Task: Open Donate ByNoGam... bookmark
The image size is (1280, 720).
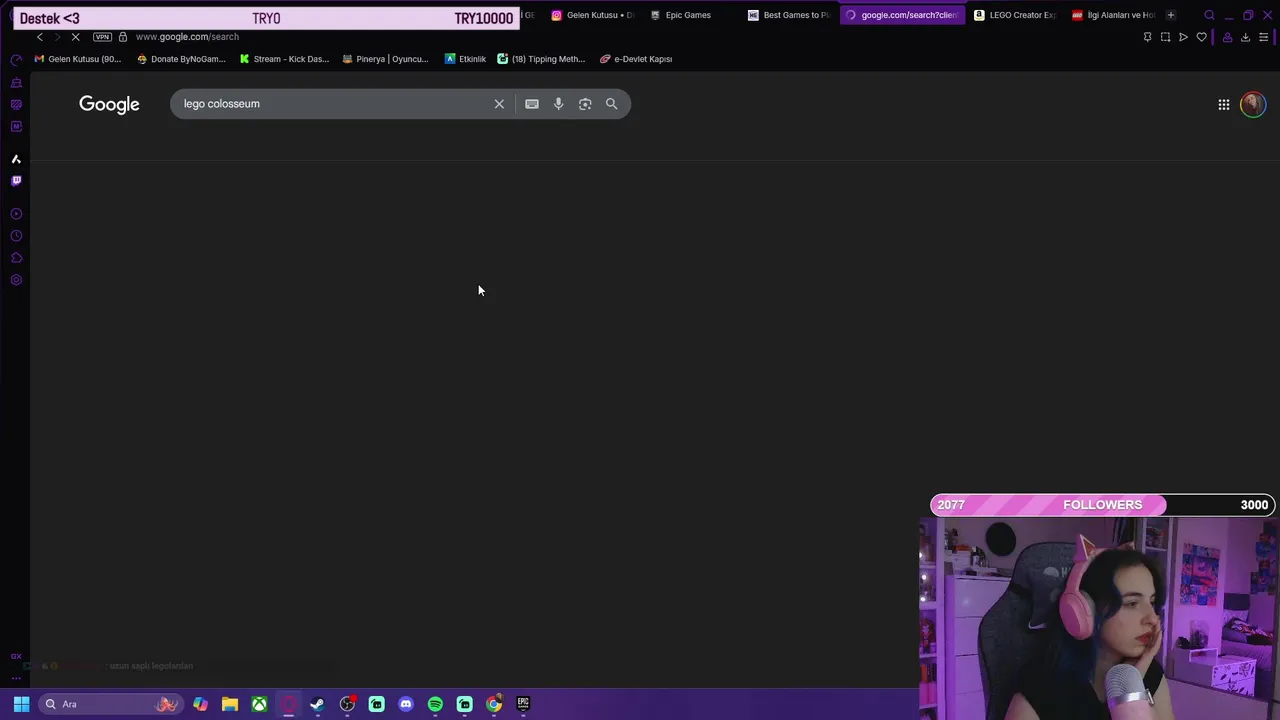Action: 181,59
